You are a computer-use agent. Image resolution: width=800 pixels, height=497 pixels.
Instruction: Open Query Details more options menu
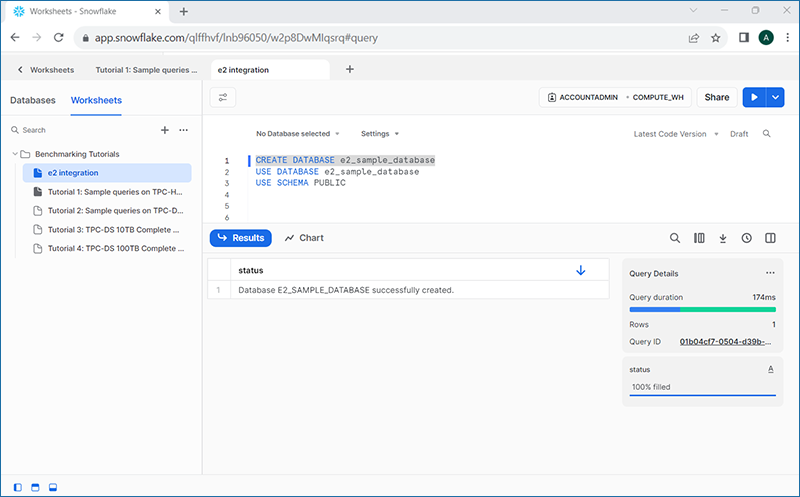tap(770, 273)
